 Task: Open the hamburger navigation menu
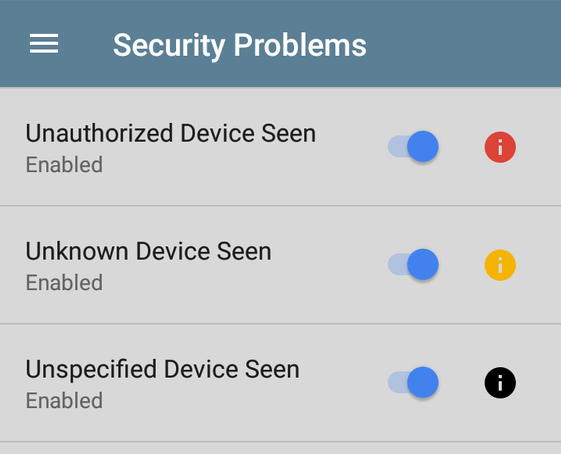[44, 44]
